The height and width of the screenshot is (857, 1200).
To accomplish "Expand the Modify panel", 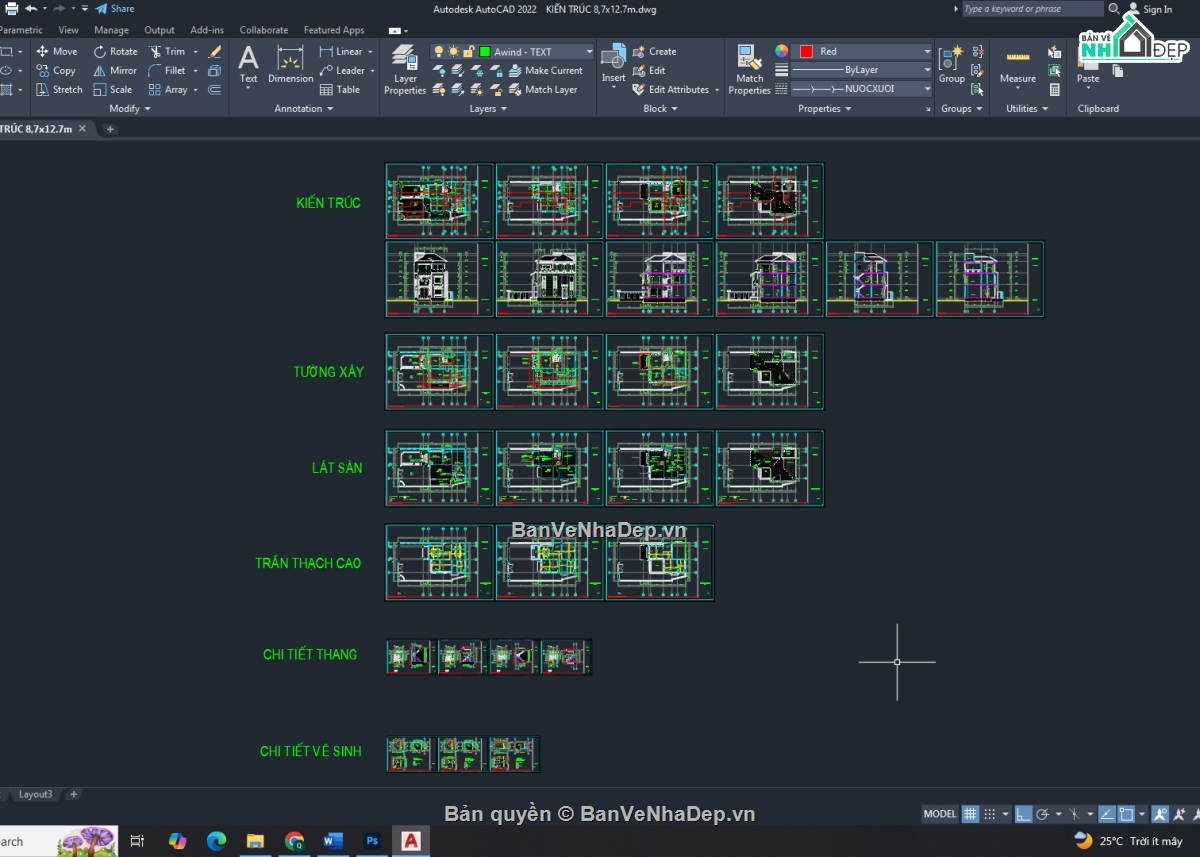I will click(128, 108).
